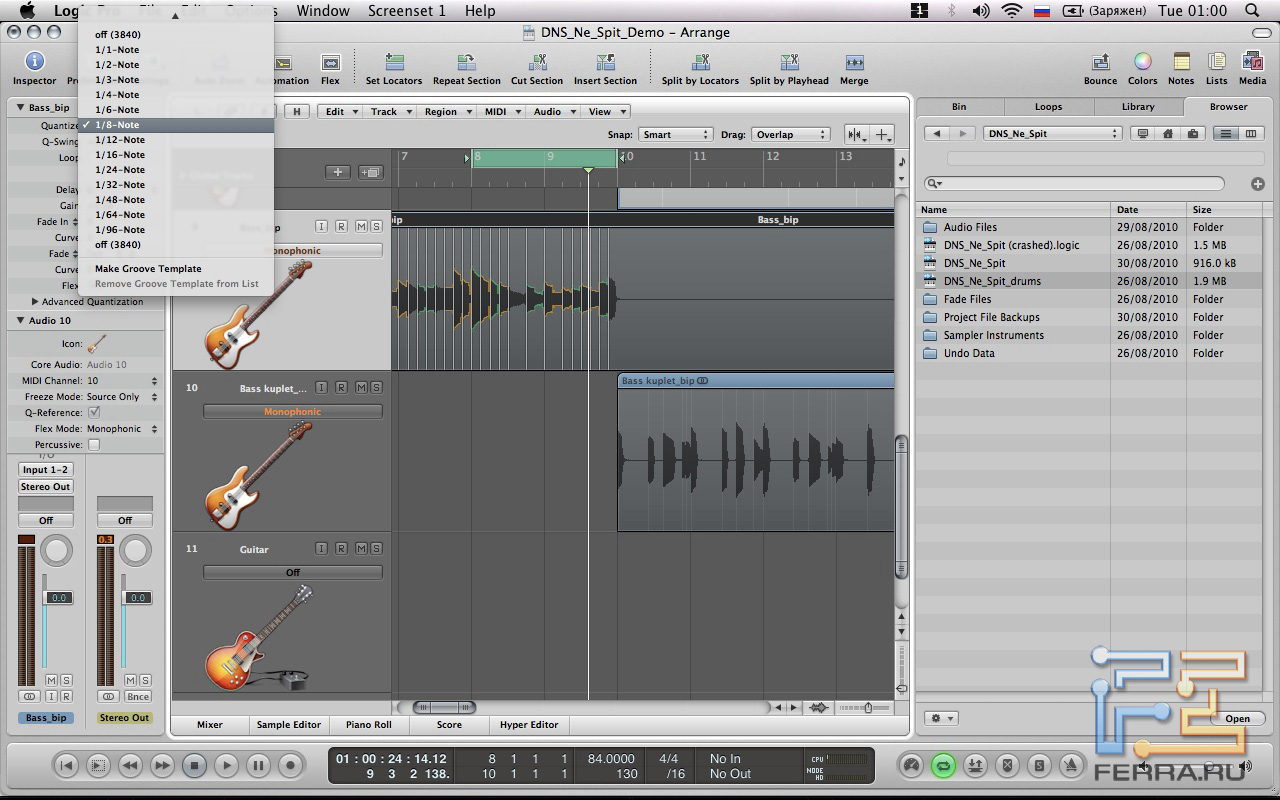Click the Flex toolbar icon
1280x800 pixels.
coord(330,63)
